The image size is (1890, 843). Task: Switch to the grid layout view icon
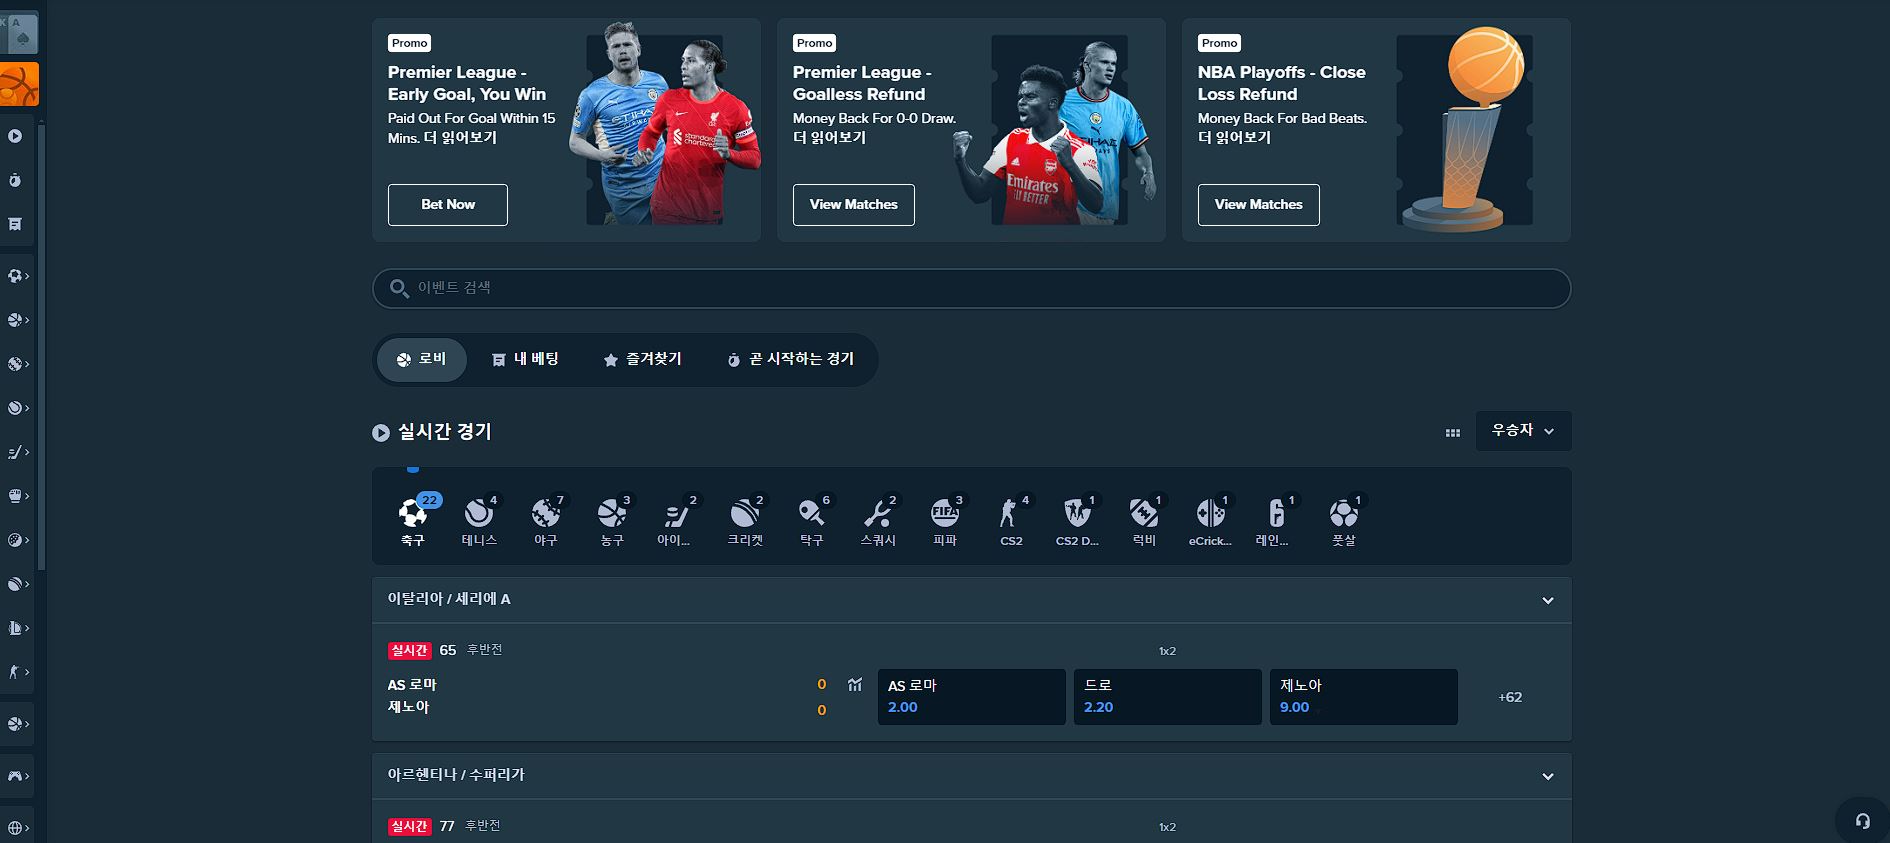(x=1453, y=432)
